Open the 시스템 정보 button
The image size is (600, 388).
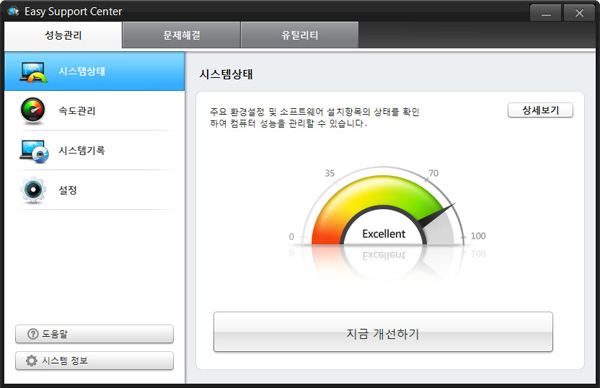pyautogui.click(x=95, y=361)
